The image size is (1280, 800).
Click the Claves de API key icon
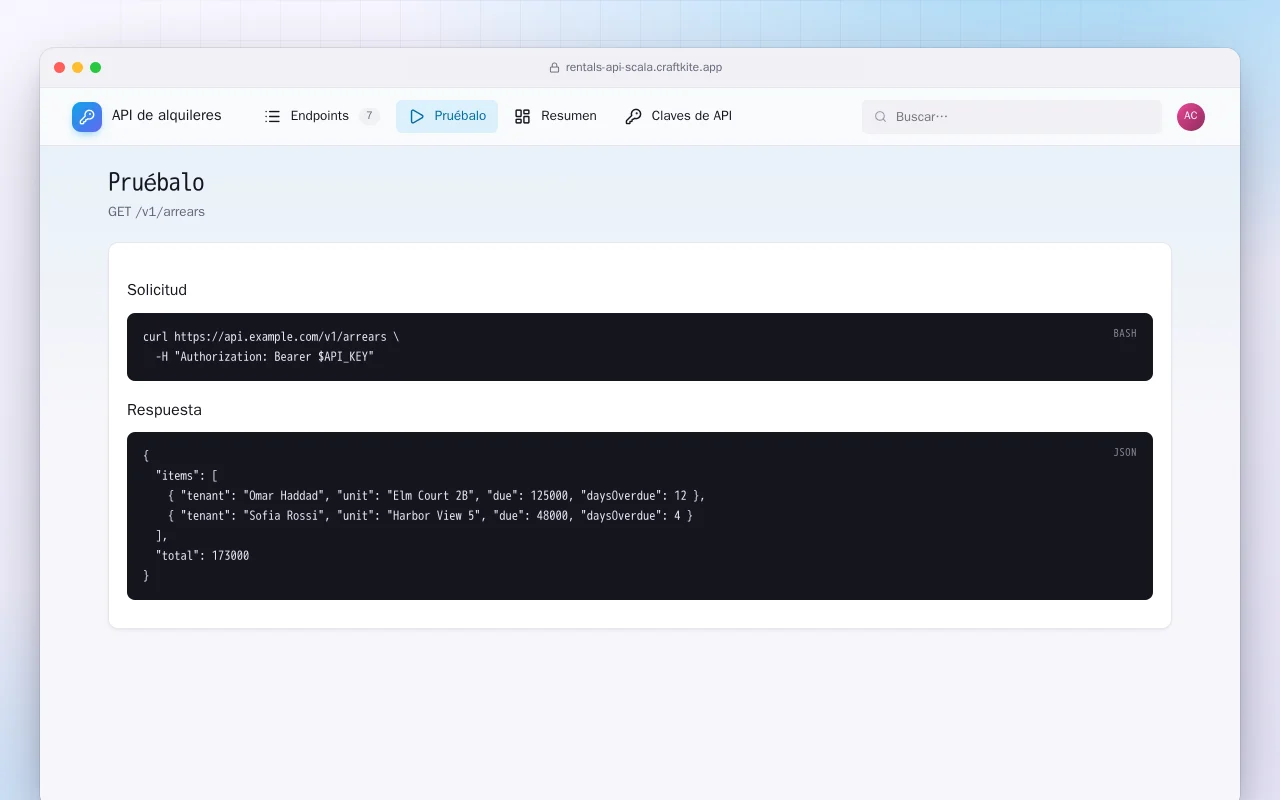[x=633, y=116]
